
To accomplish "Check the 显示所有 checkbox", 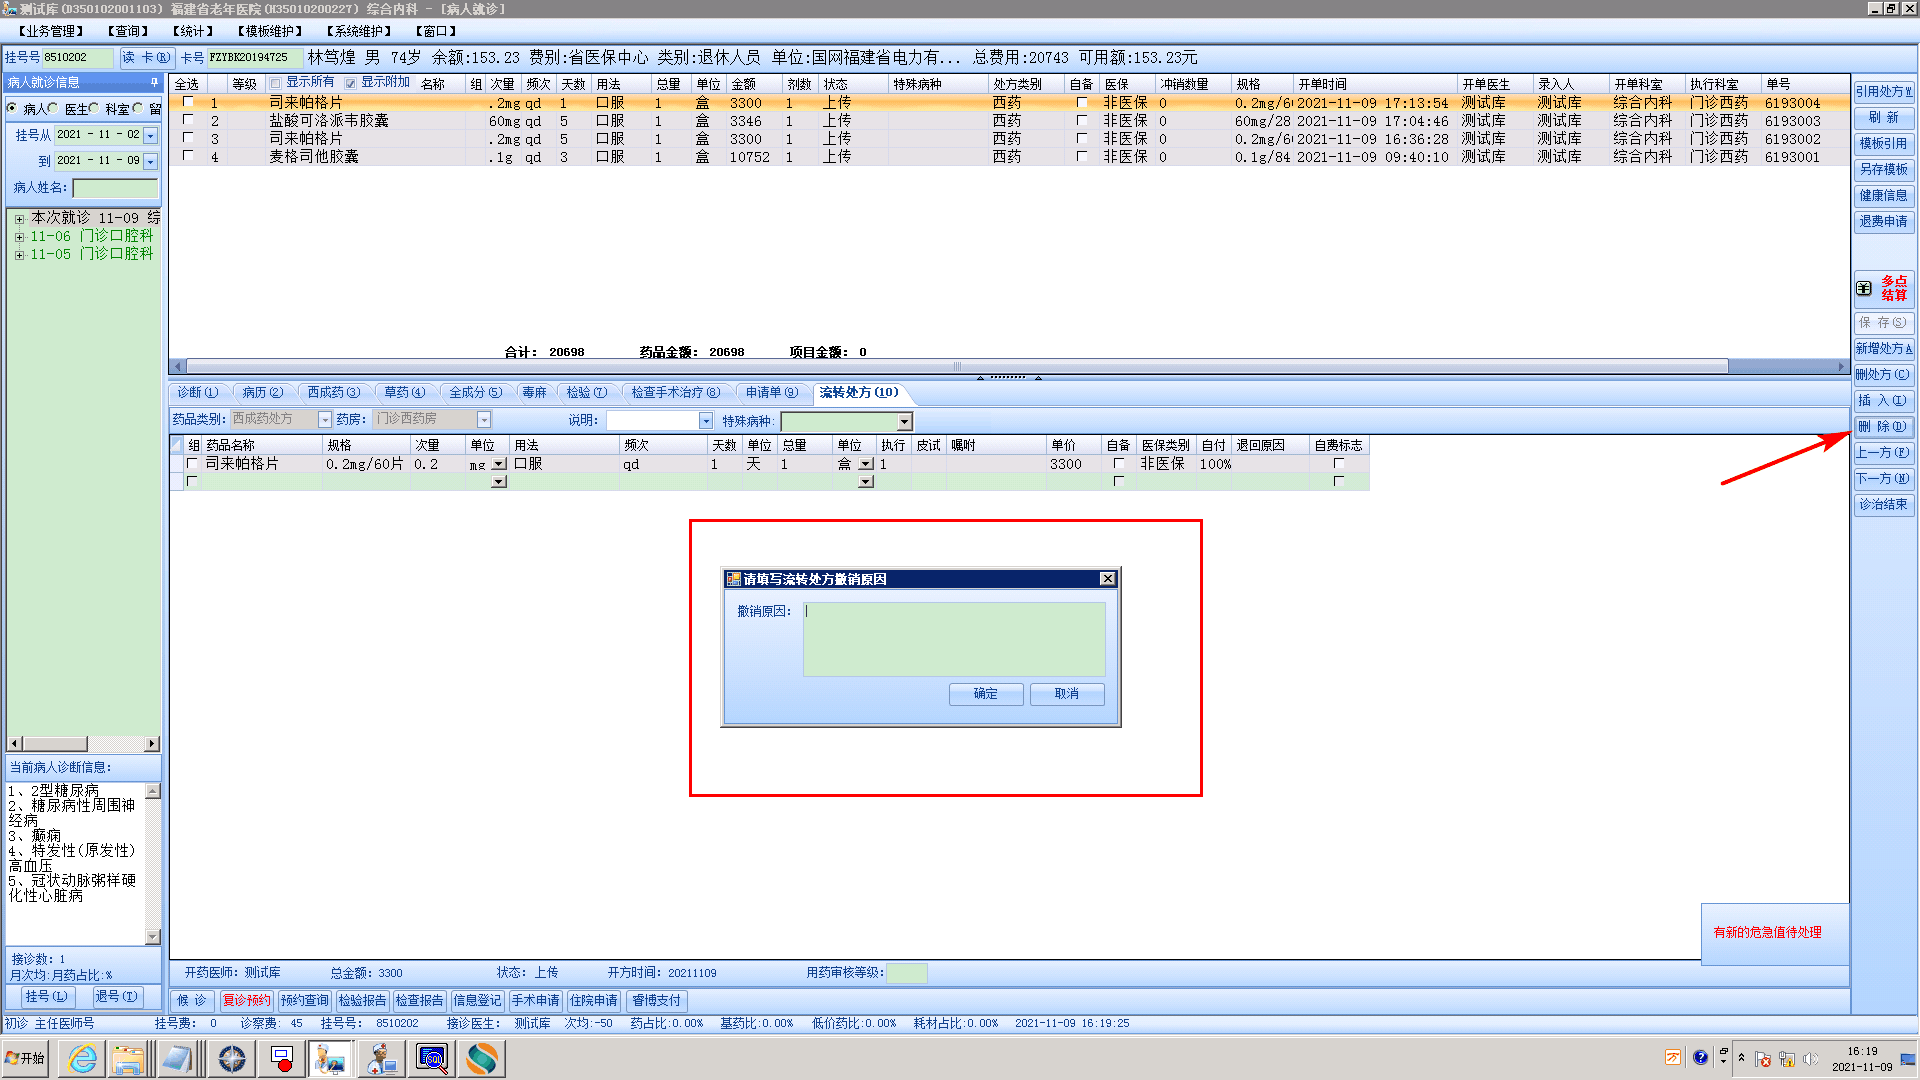I will point(275,83).
